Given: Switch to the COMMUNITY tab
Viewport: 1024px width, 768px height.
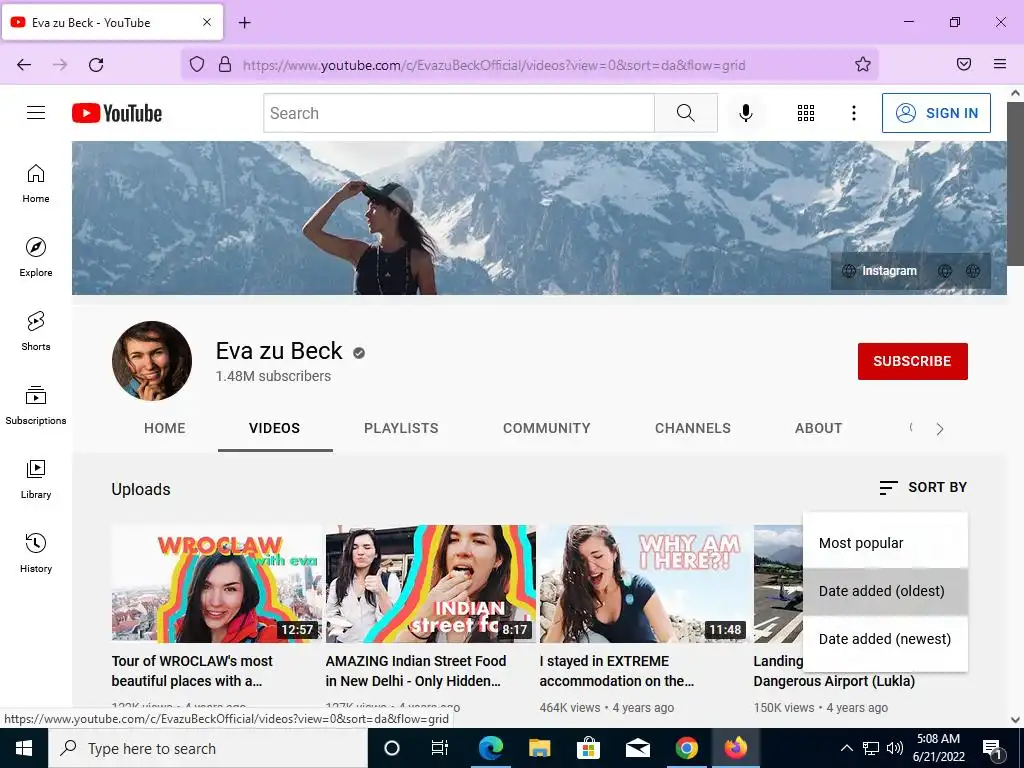Looking at the screenshot, I should [x=547, y=428].
